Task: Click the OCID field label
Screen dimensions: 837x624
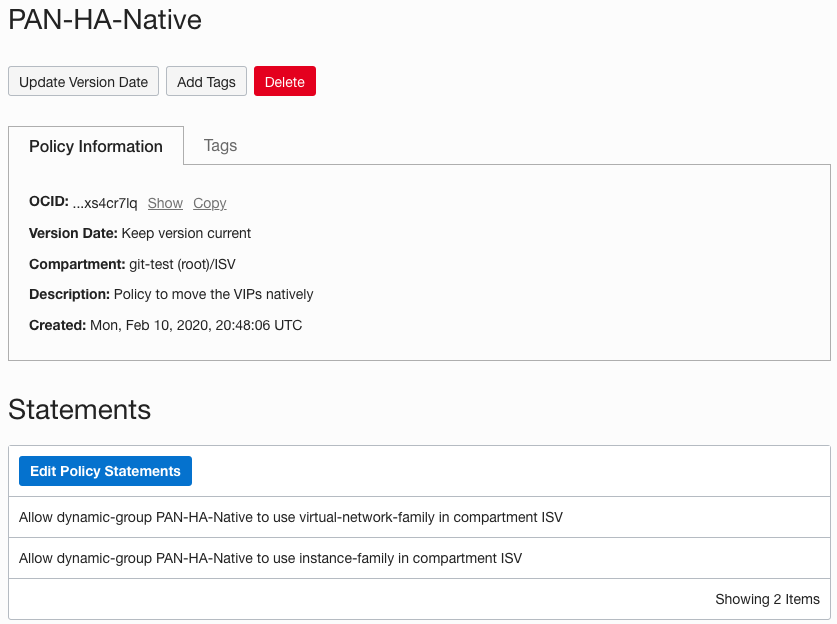Action: click(x=48, y=202)
